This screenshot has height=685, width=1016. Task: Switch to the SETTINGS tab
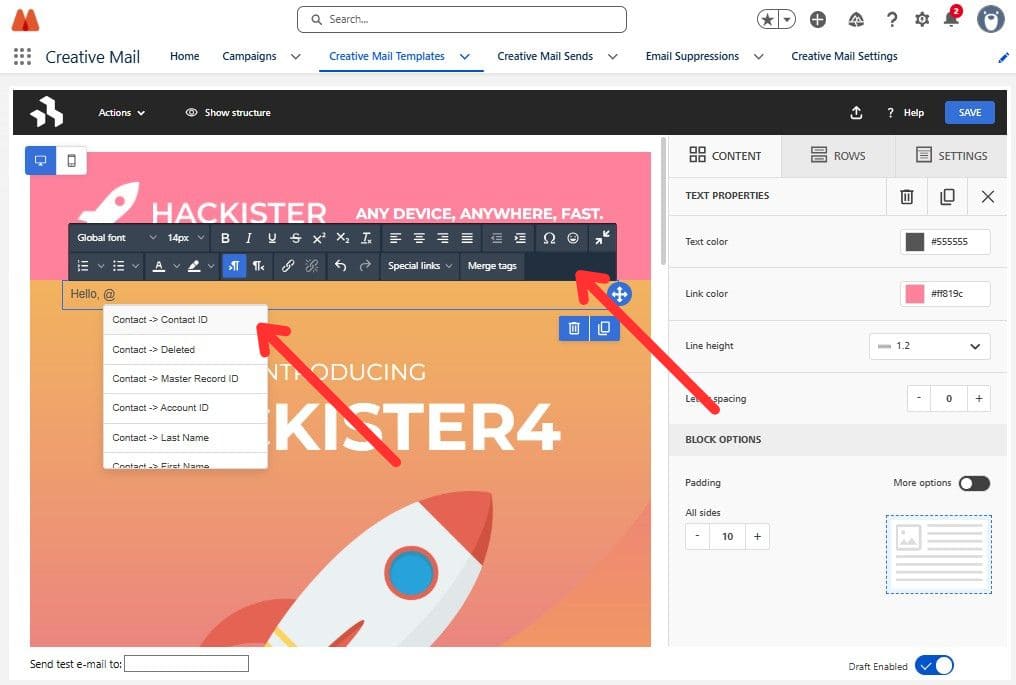pyautogui.click(x=951, y=156)
